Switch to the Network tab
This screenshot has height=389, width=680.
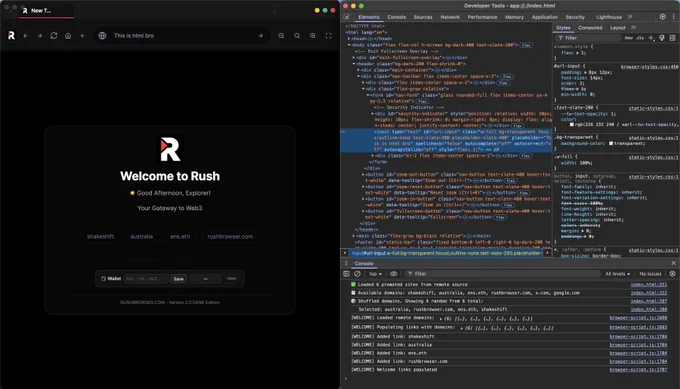coord(450,17)
